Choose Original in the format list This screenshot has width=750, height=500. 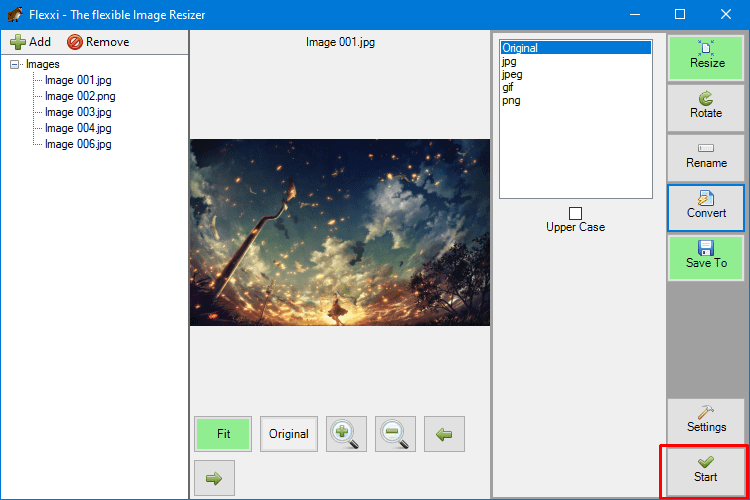pos(575,48)
